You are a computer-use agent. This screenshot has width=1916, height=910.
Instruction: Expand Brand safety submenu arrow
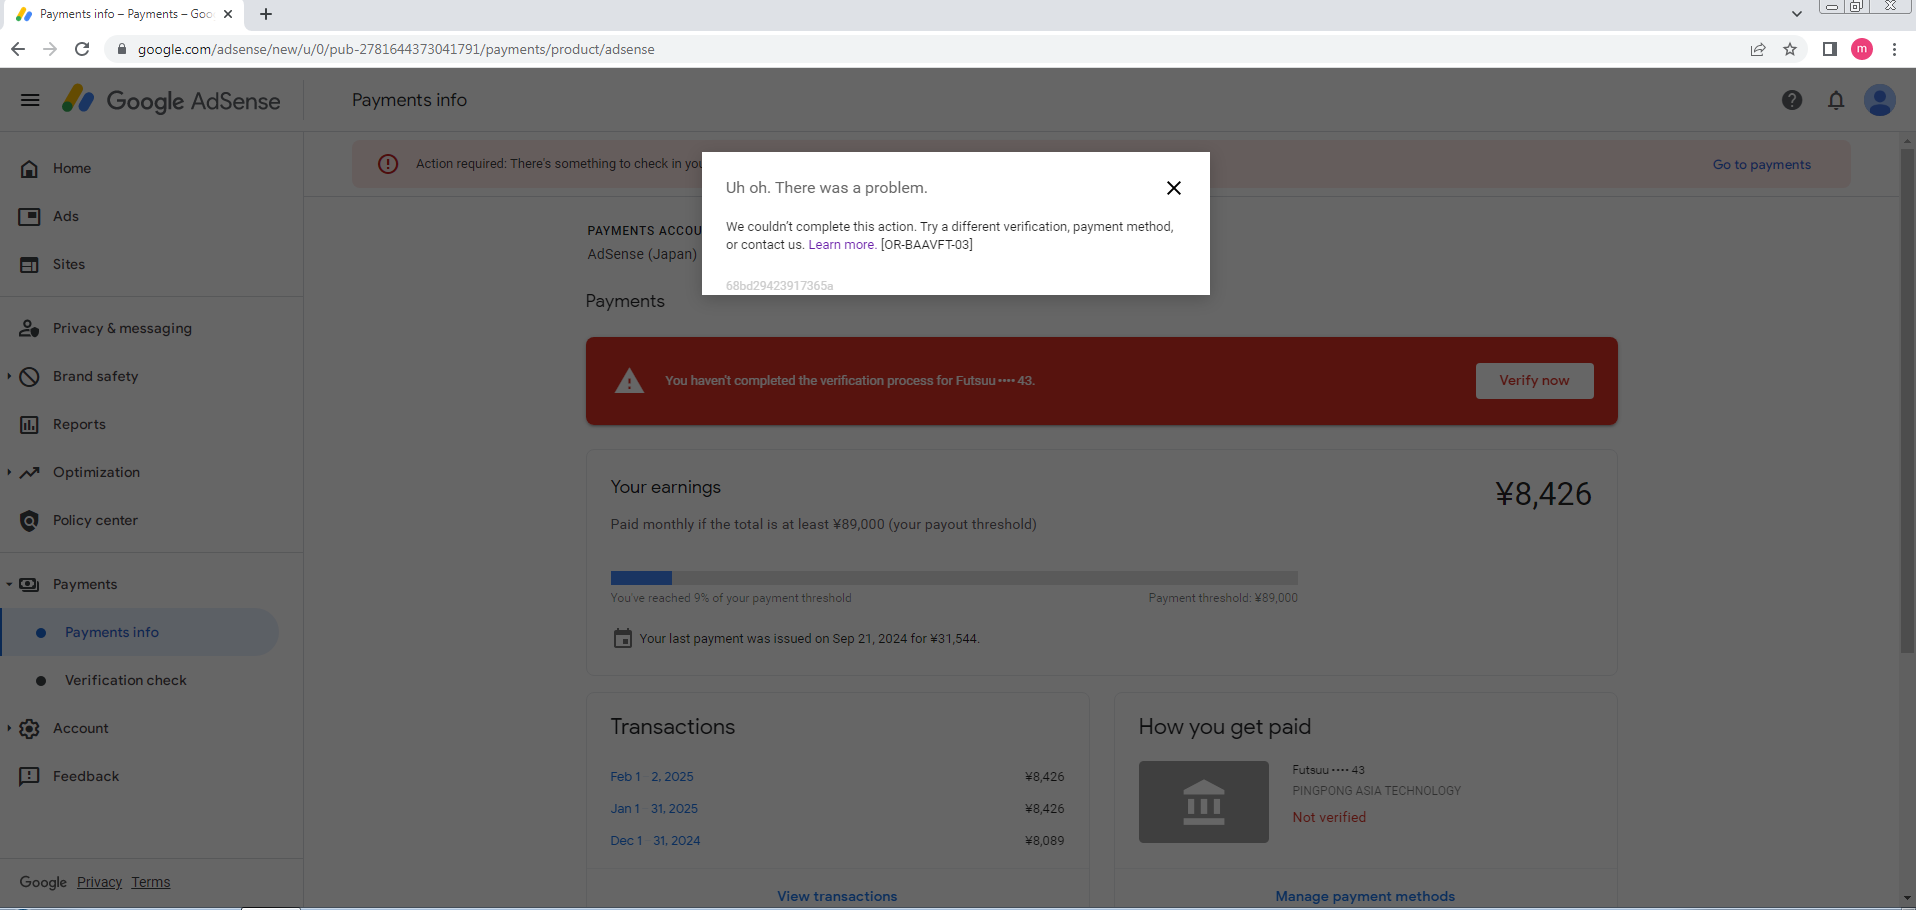[9, 376]
